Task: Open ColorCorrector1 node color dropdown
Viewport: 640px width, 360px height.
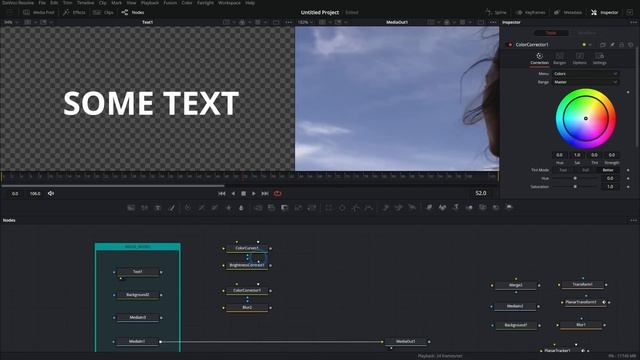Action: [587, 44]
